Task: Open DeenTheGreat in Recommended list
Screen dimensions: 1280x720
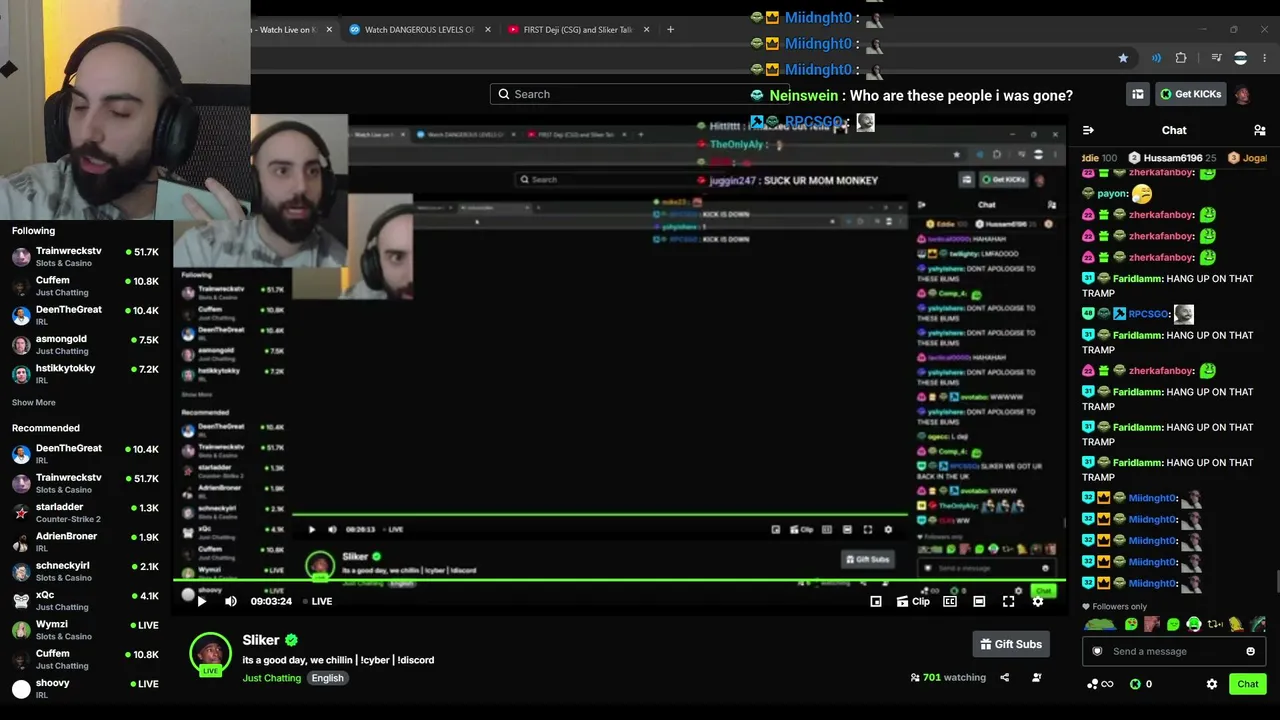Action: [x=85, y=453]
